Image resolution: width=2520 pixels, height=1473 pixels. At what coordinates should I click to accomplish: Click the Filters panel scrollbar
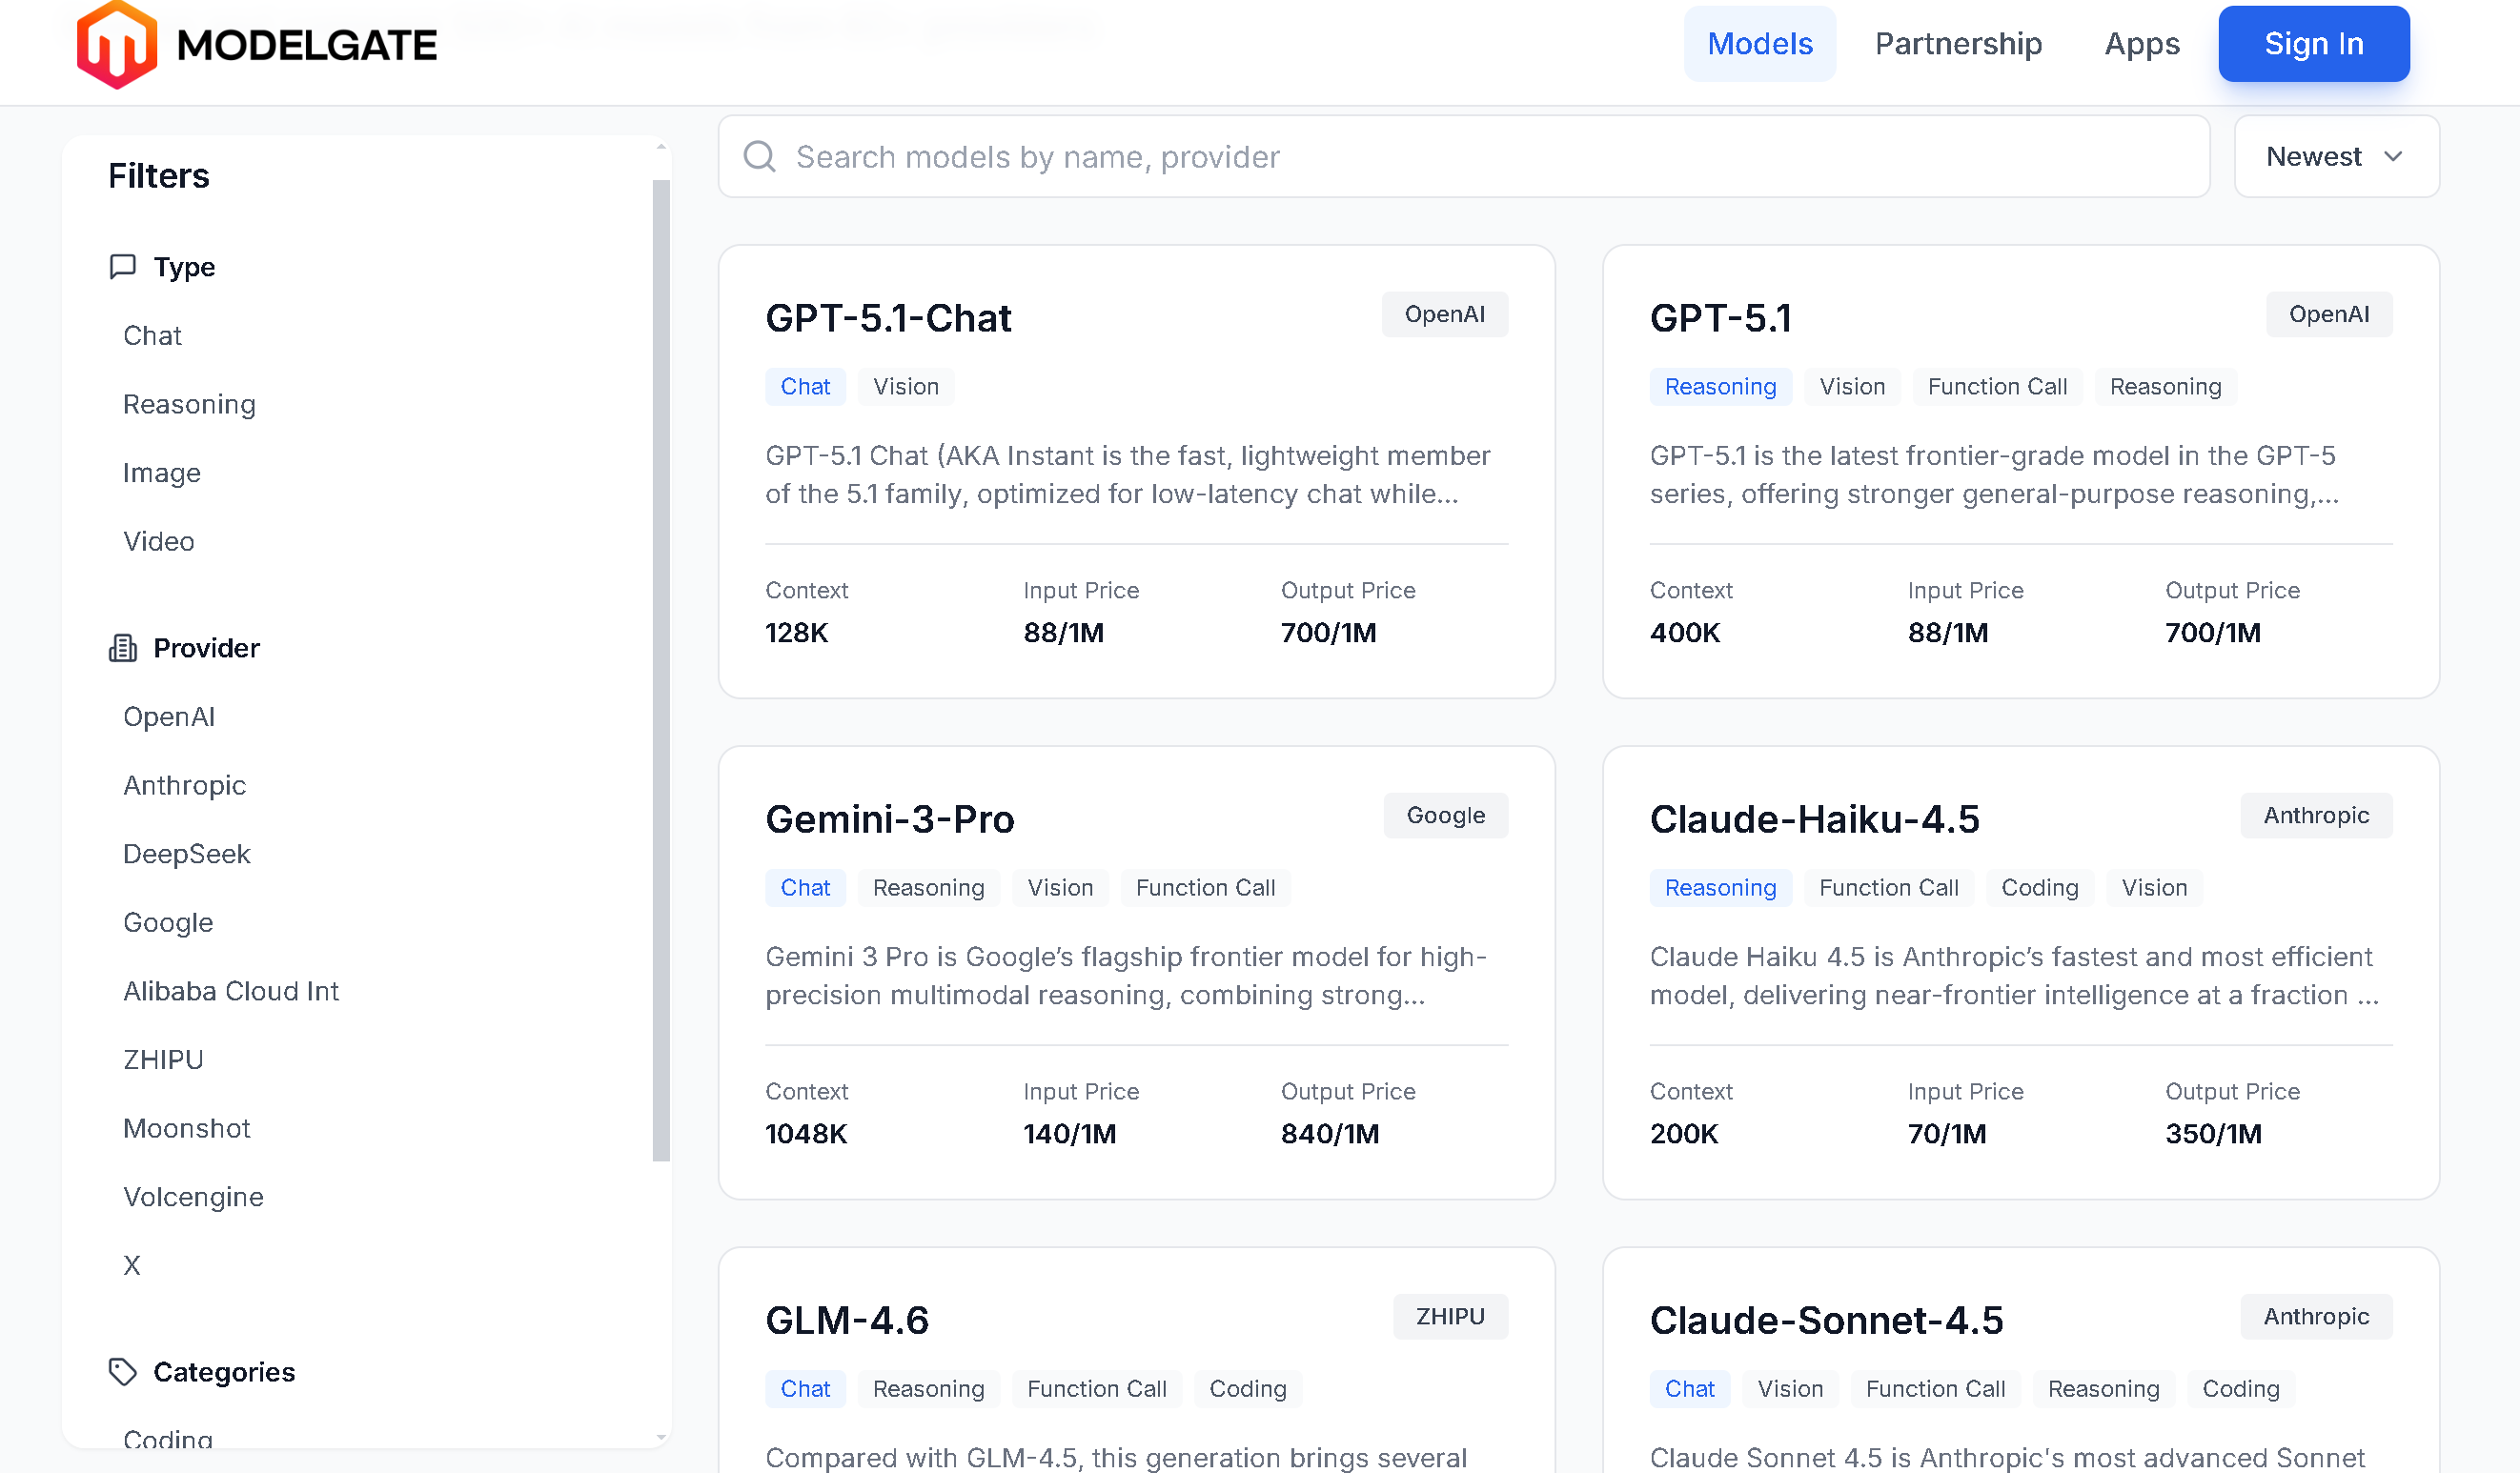point(661,670)
